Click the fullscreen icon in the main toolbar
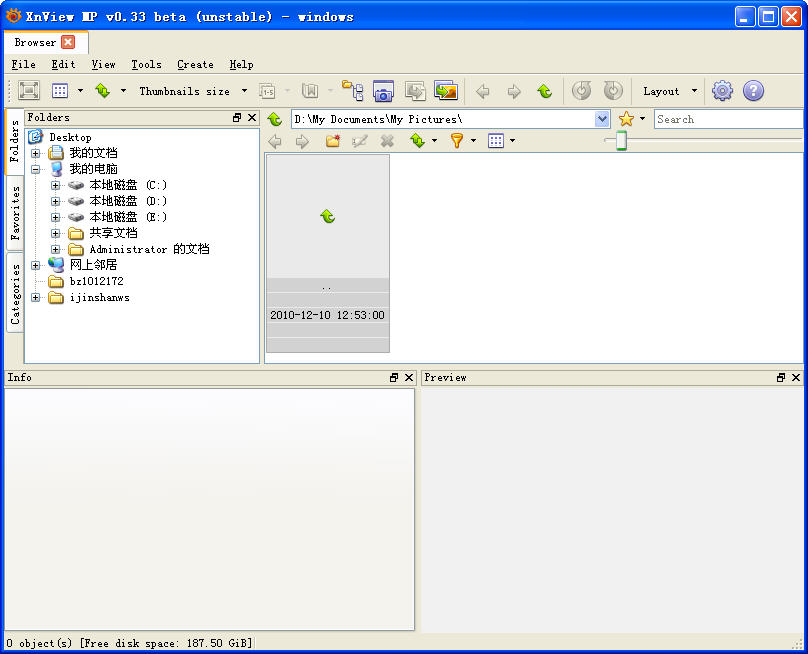 pos(29,91)
